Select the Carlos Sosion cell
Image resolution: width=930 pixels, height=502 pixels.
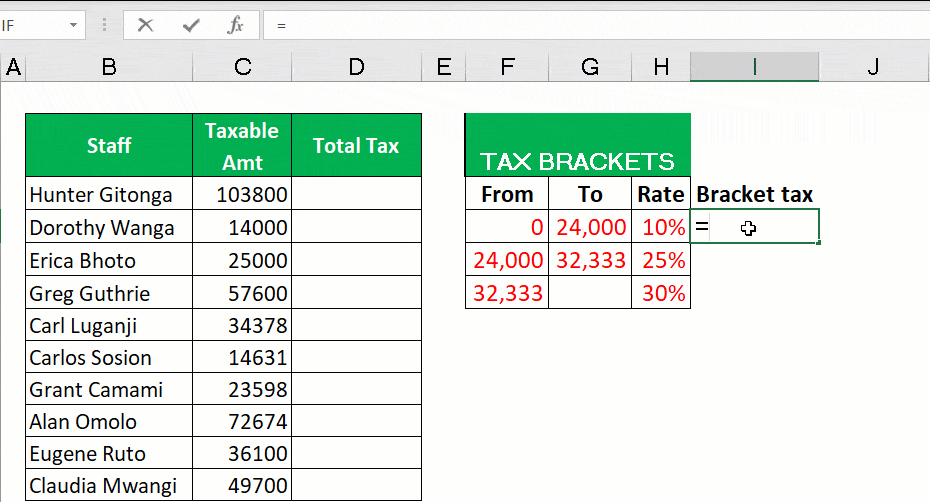[x=109, y=357]
